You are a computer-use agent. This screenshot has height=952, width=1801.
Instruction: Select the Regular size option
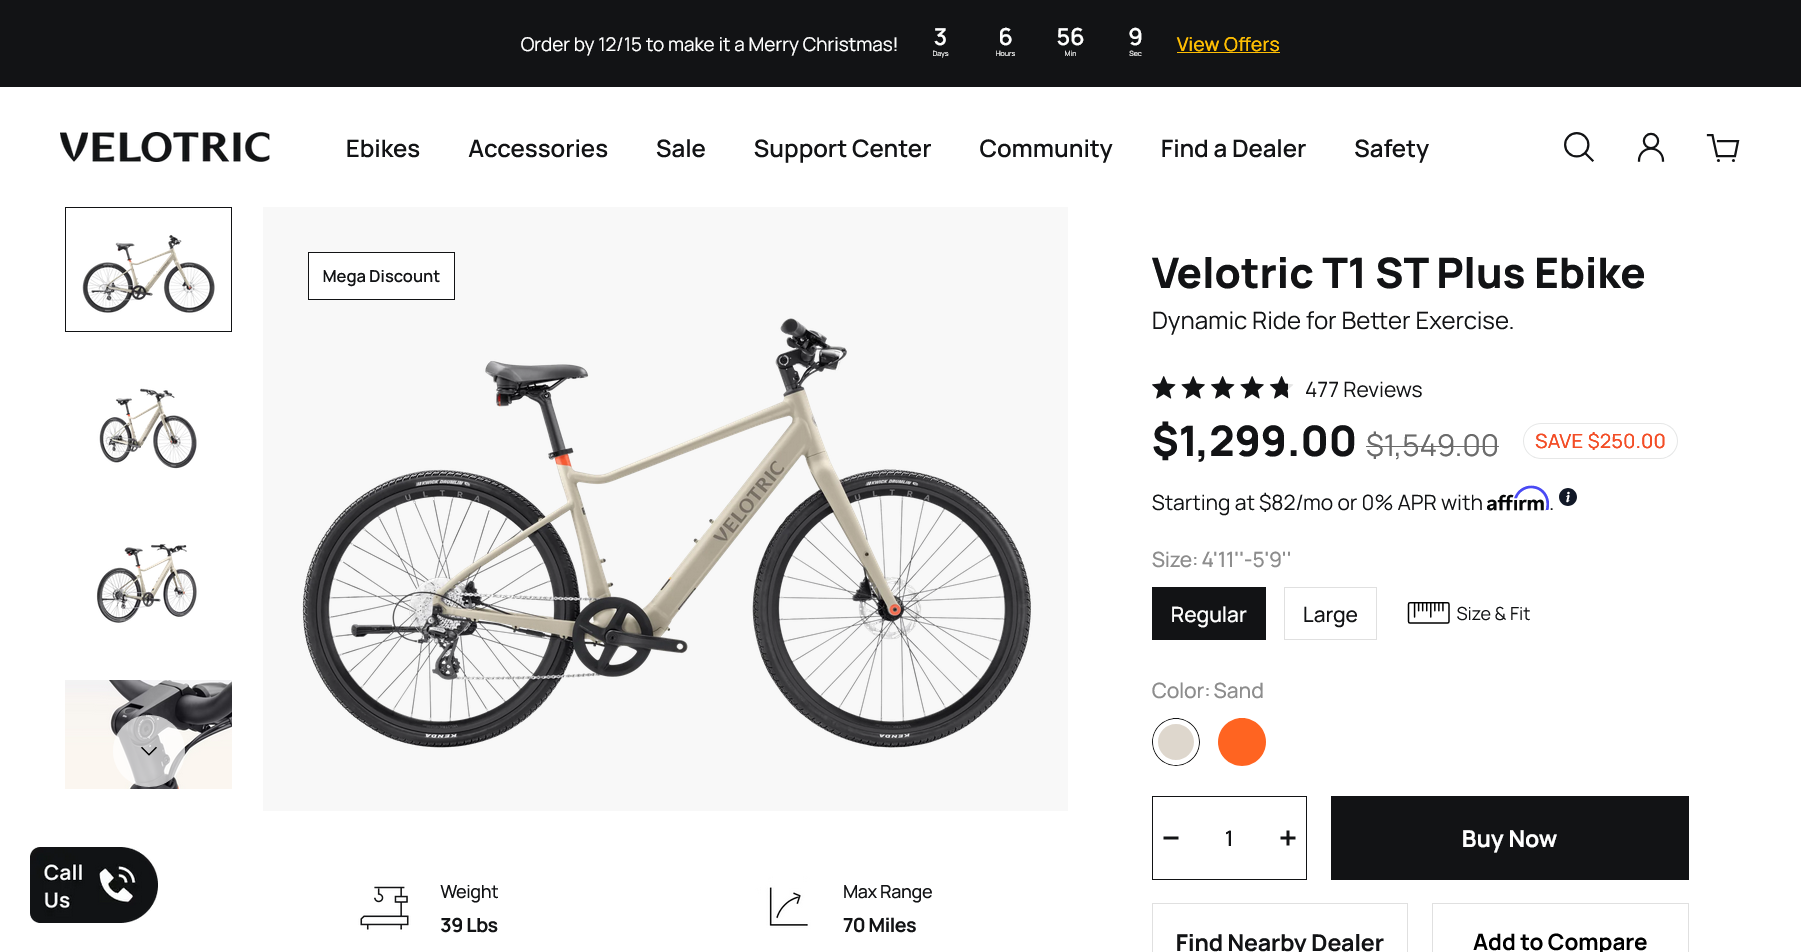pyautogui.click(x=1208, y=614)
